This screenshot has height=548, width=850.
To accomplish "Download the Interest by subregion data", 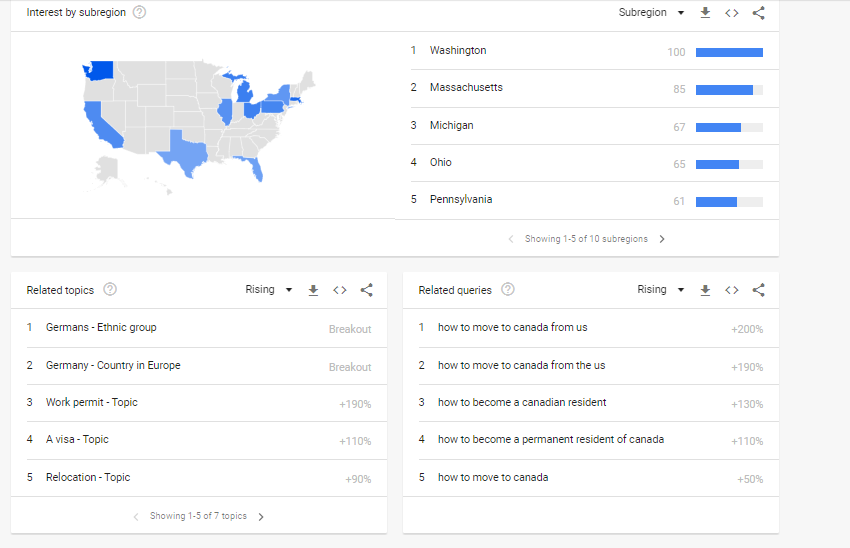I will 705,13.
